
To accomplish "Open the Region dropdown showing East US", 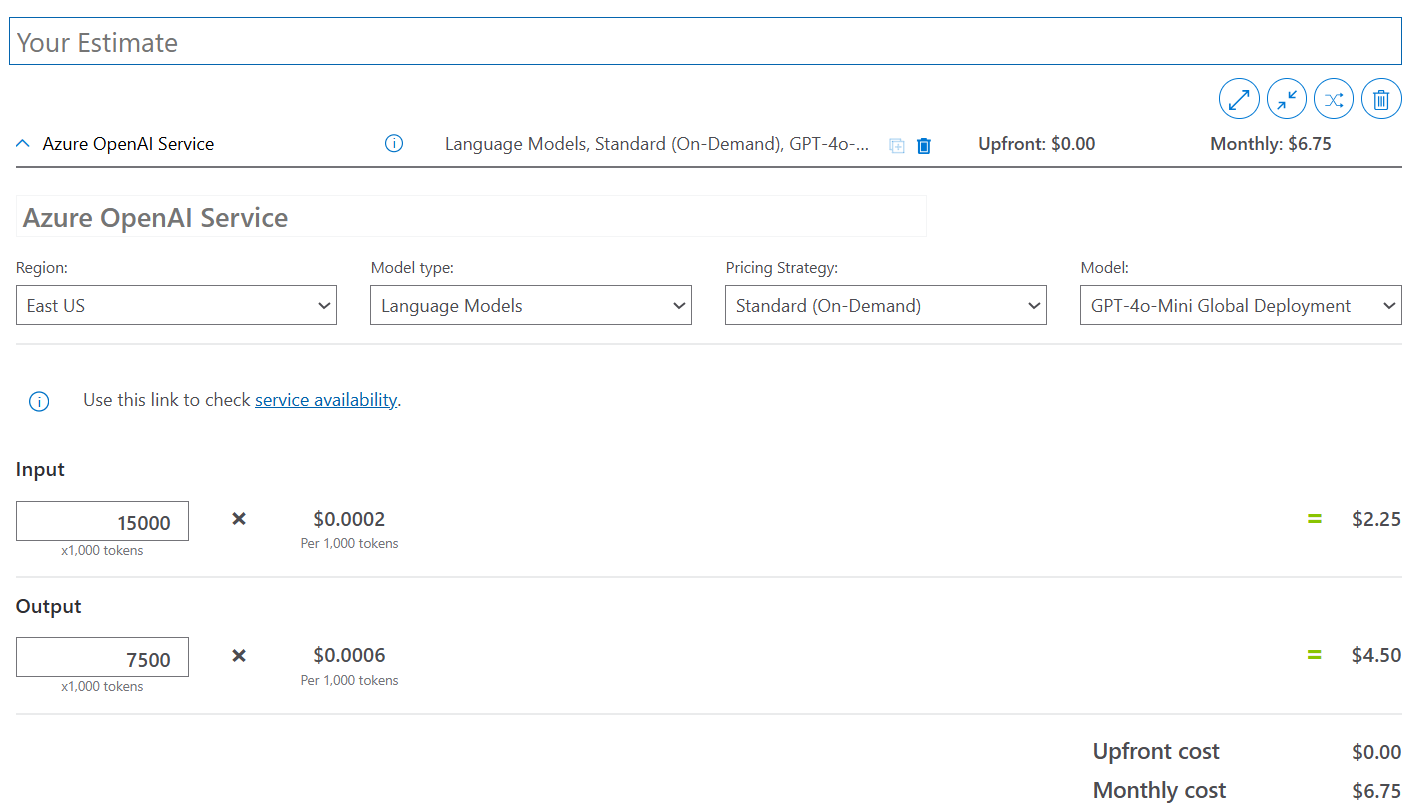I will (x=176, y=305).
